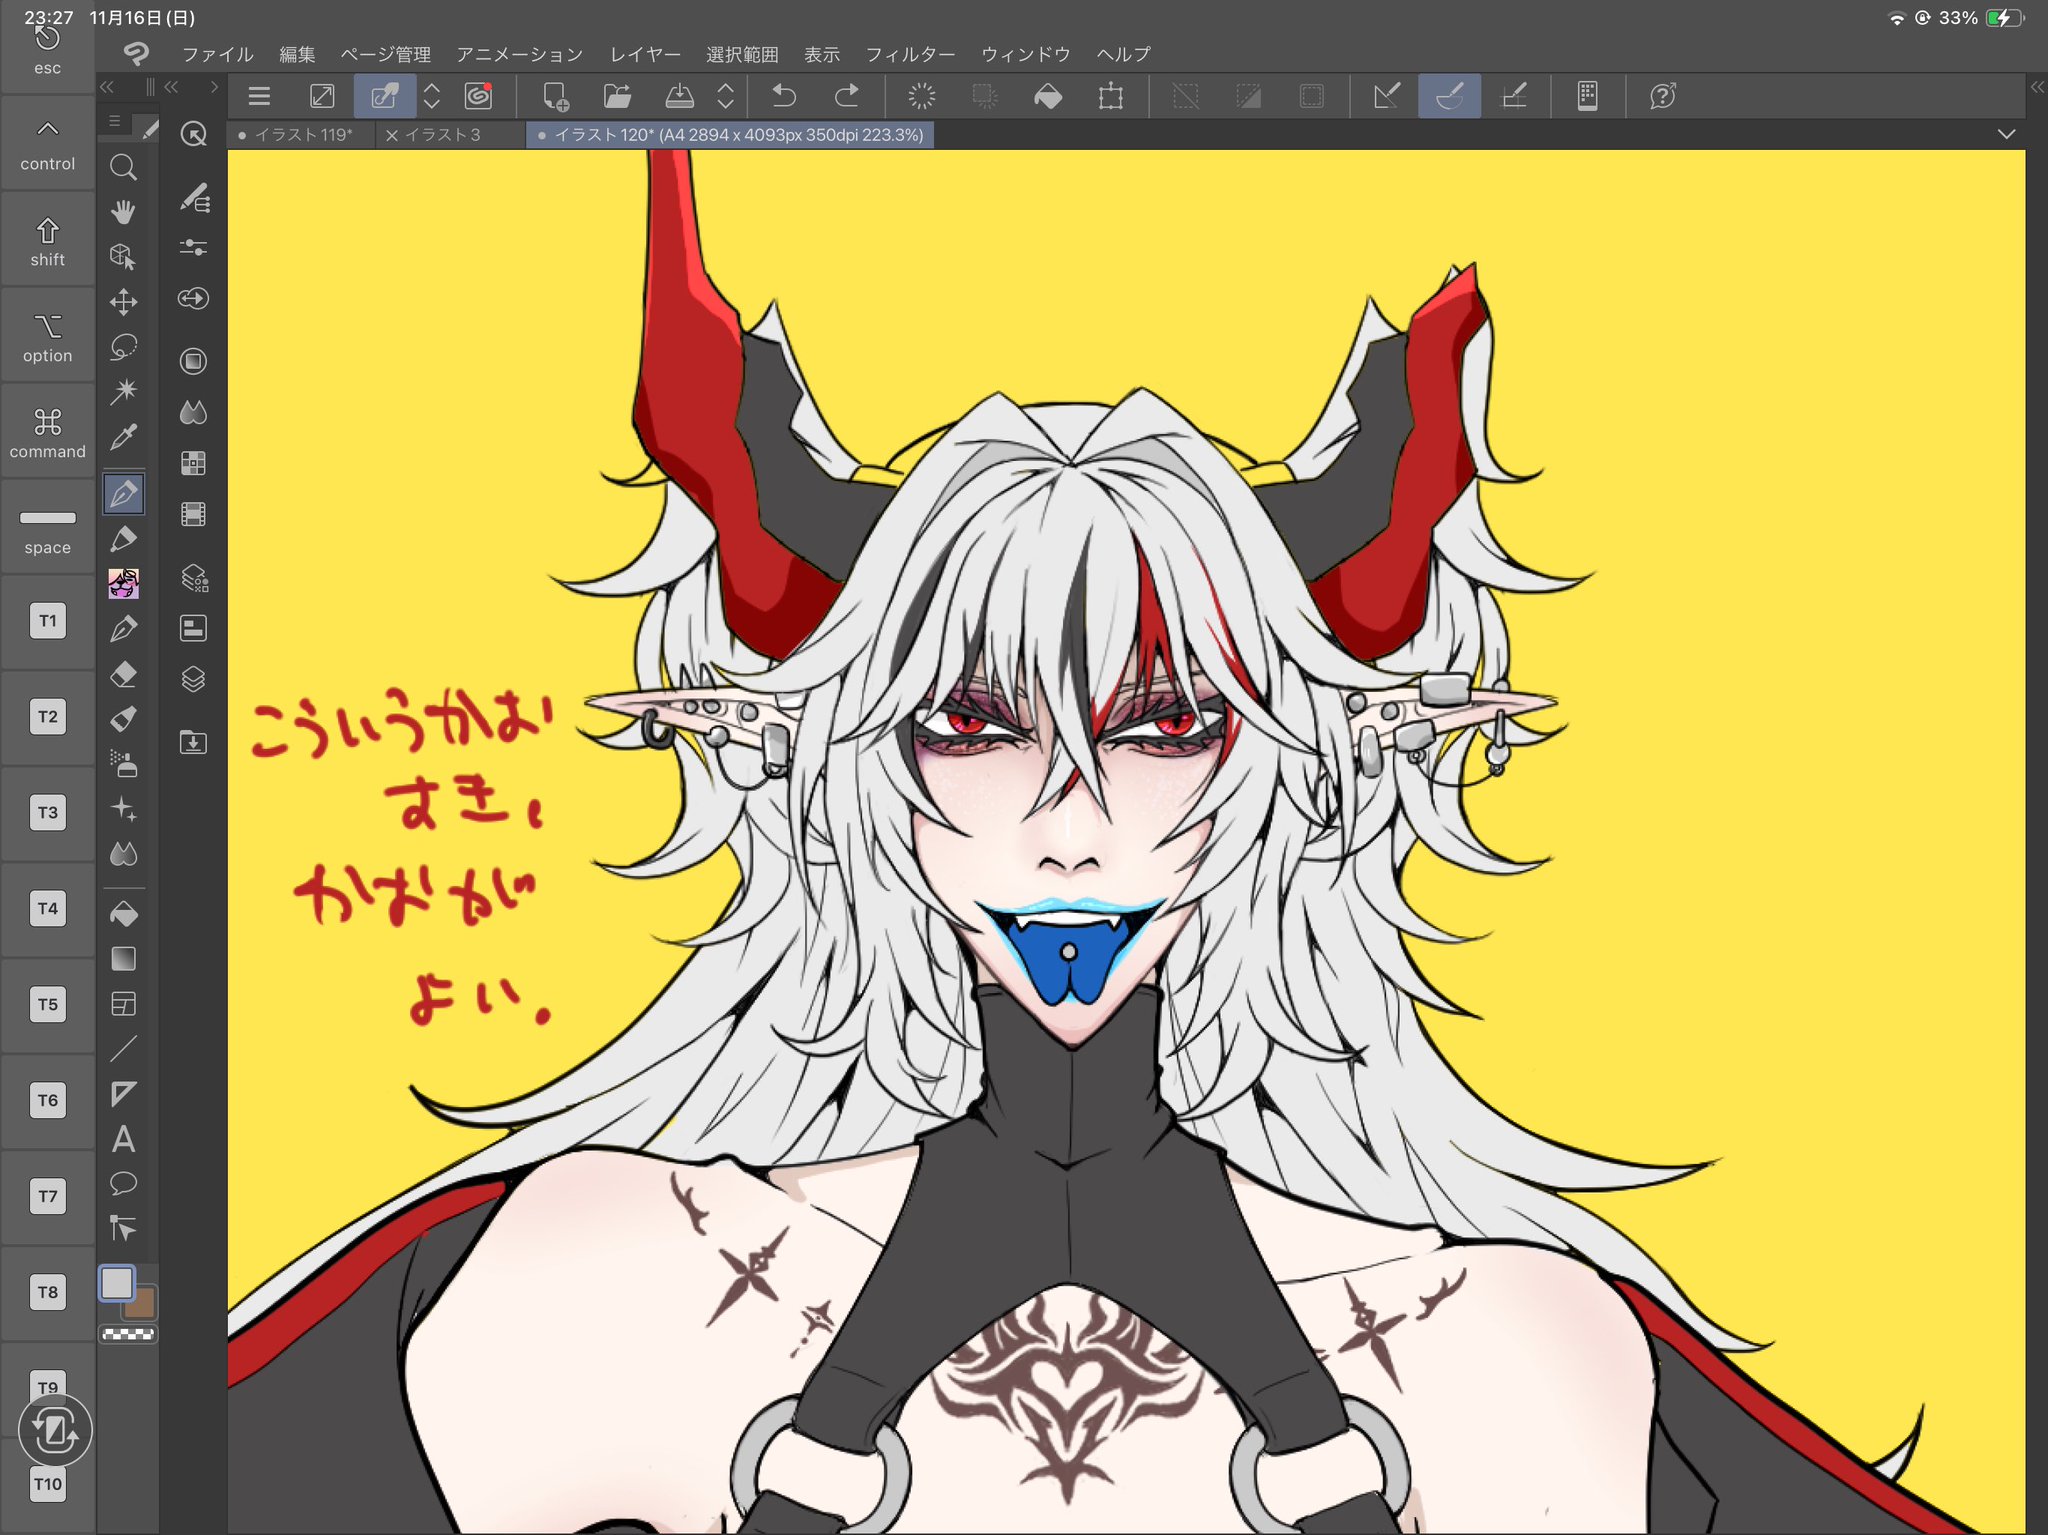Viewport: 2048px width, 1535px height.
Task: Click the Undo arrow in the command bar
Action: click(785, 96)
